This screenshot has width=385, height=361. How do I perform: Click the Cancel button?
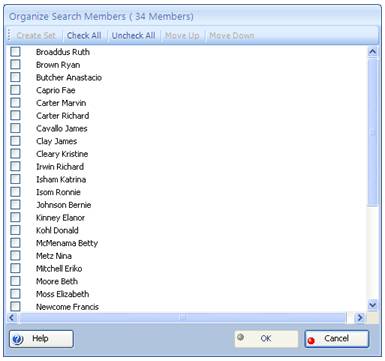click(336, 339)
